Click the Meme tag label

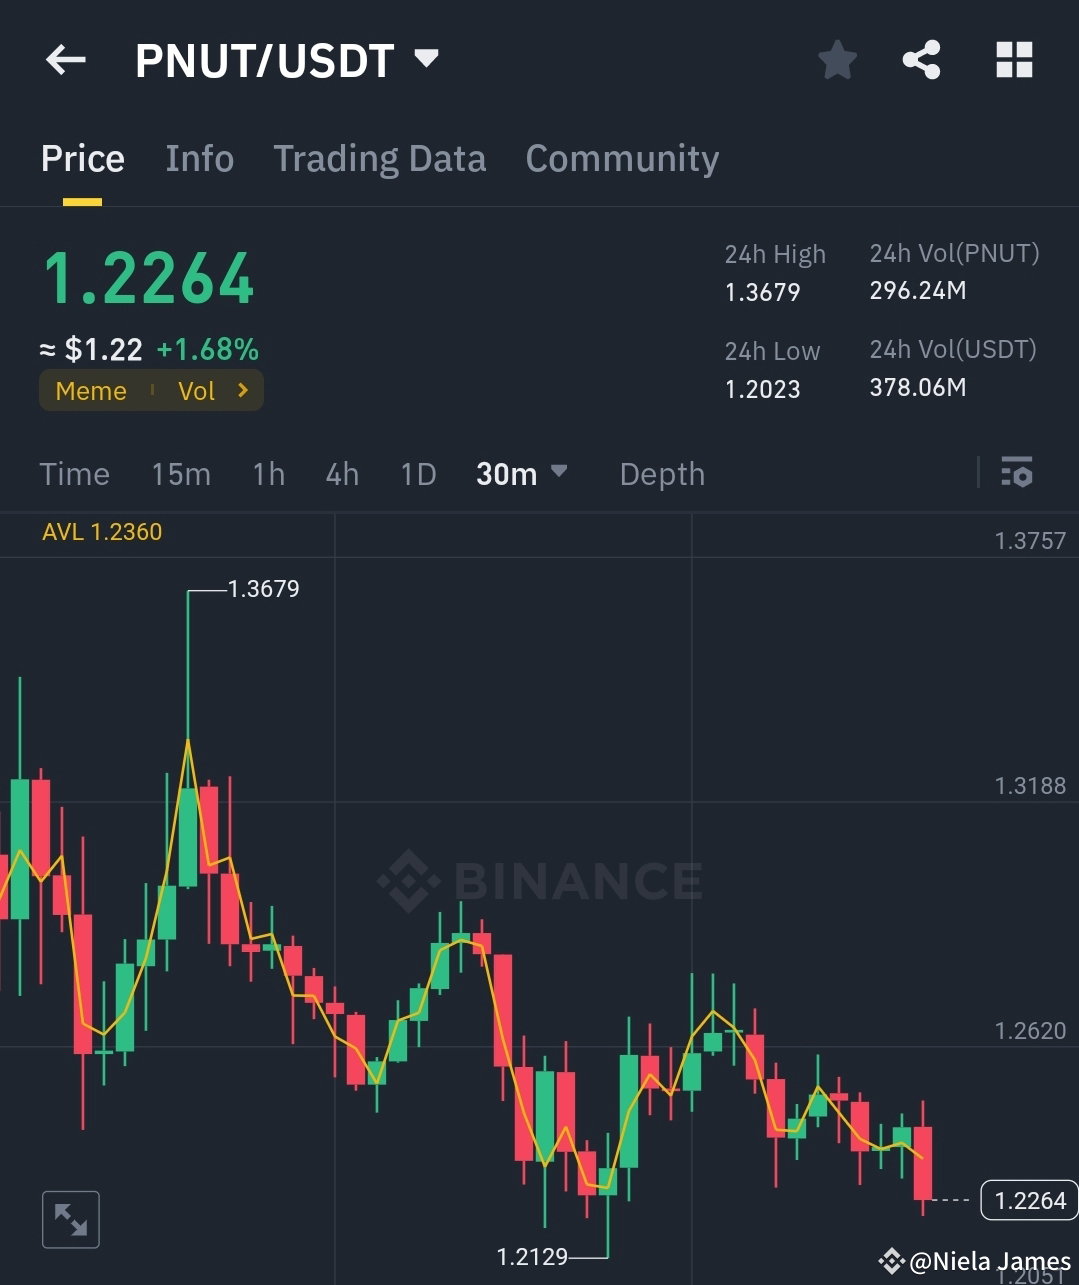point(90,390)
